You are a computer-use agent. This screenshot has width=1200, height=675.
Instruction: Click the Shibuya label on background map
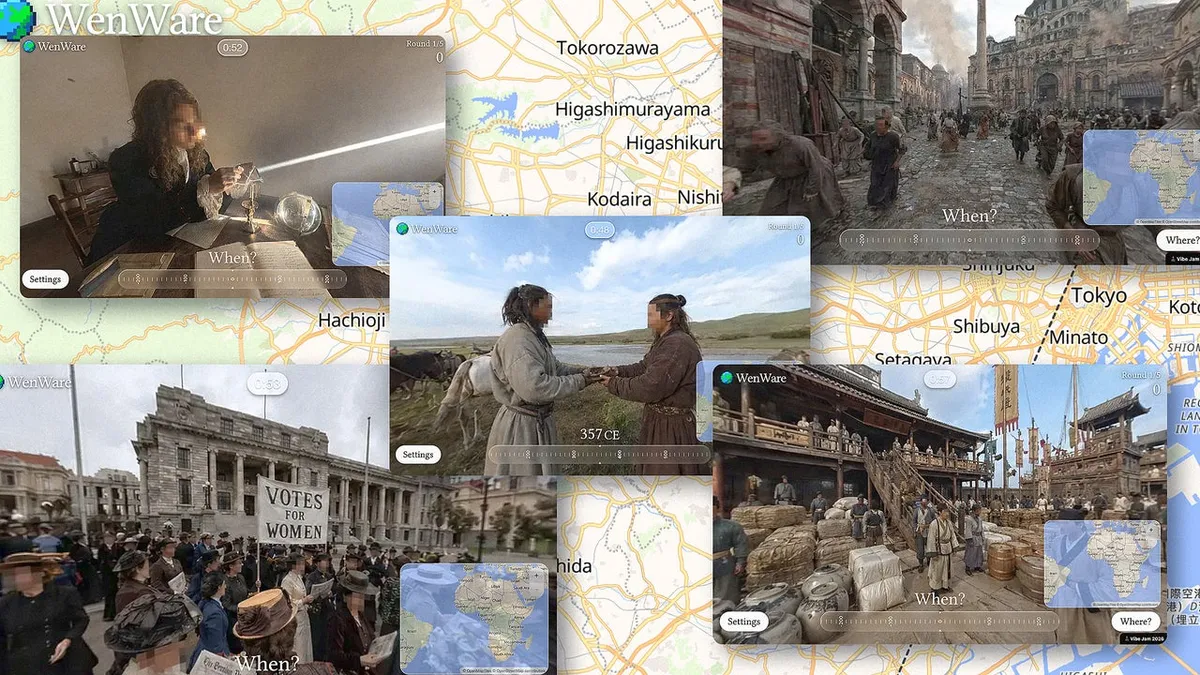986,326
